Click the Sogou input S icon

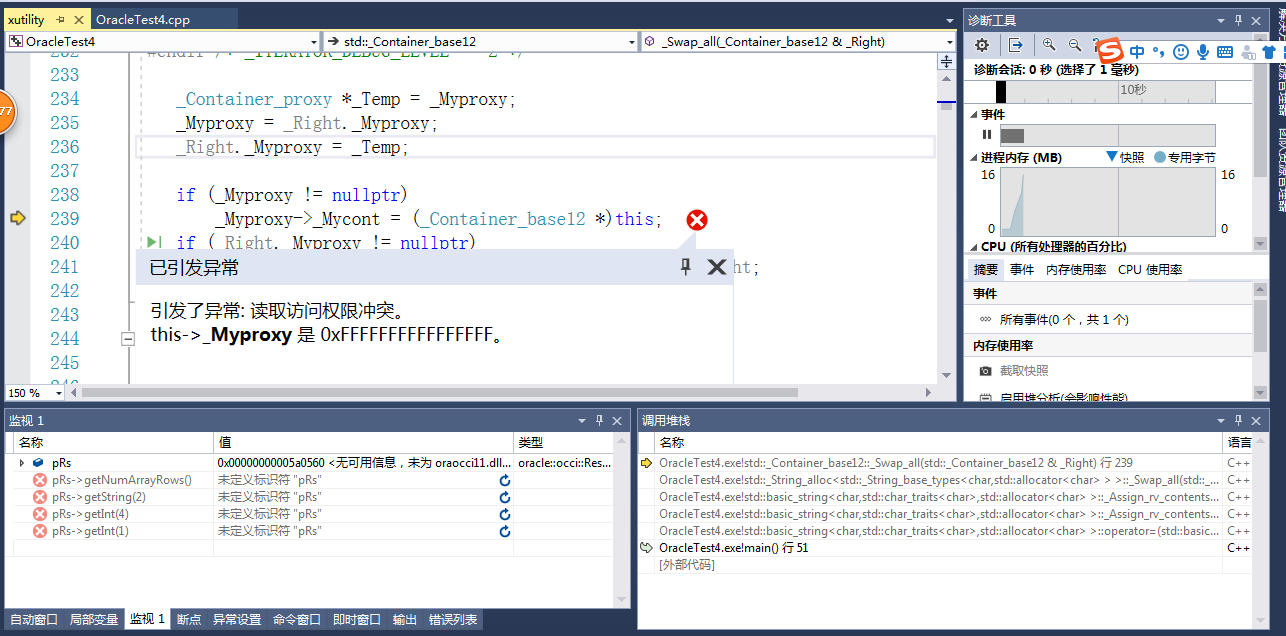1108,51
